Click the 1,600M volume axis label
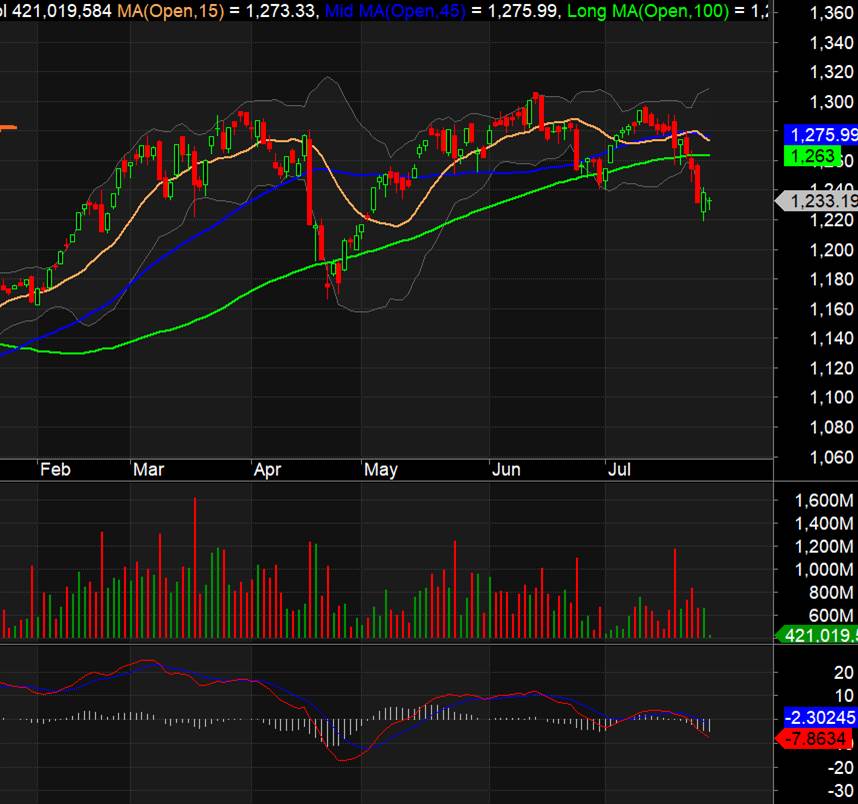 click(x=824, y=500)
